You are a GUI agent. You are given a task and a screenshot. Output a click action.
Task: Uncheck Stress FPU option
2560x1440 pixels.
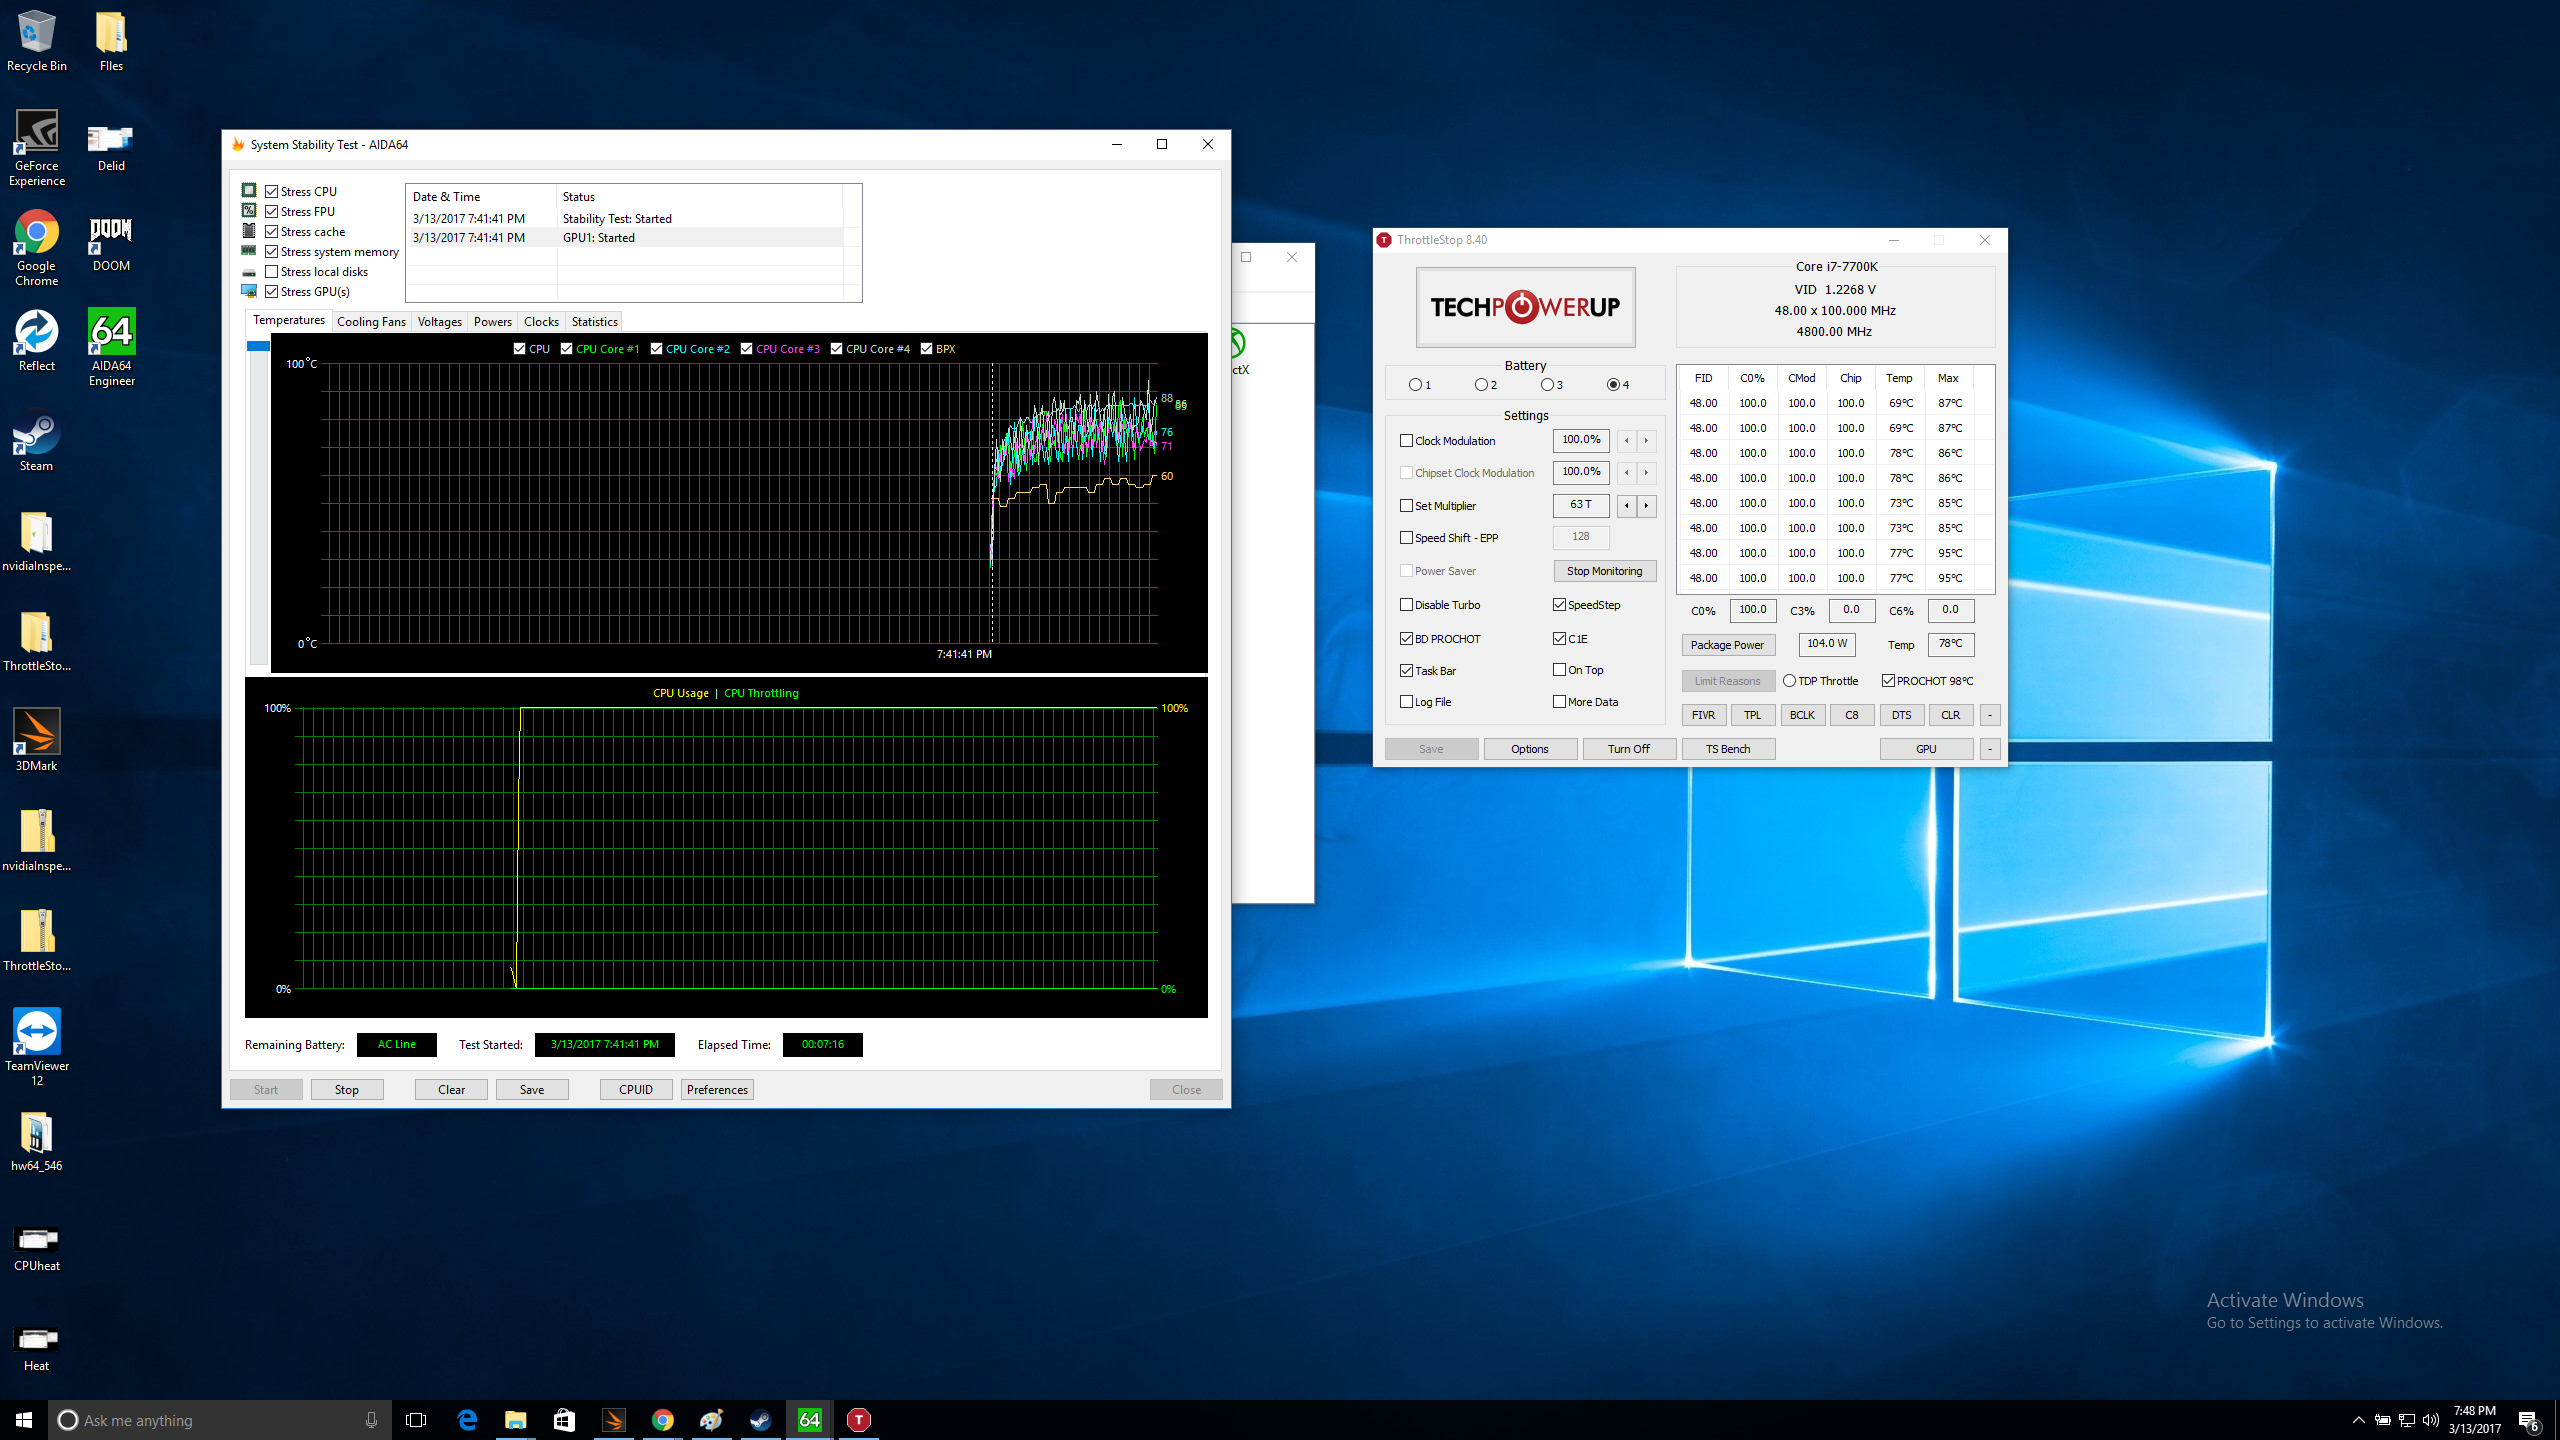click(x=272, y=211)
